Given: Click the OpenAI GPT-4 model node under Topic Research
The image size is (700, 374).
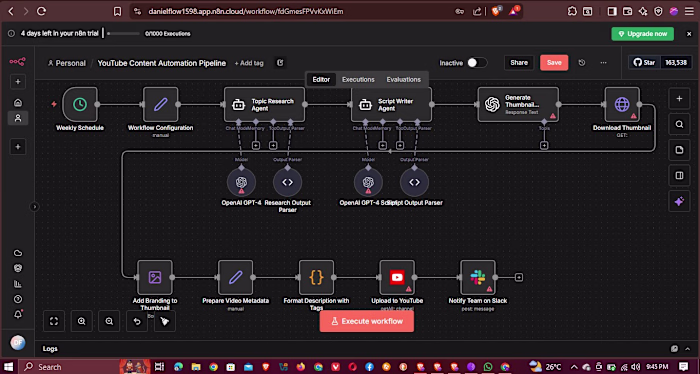Looking at the screenshot, I should [x=242, y=182].
